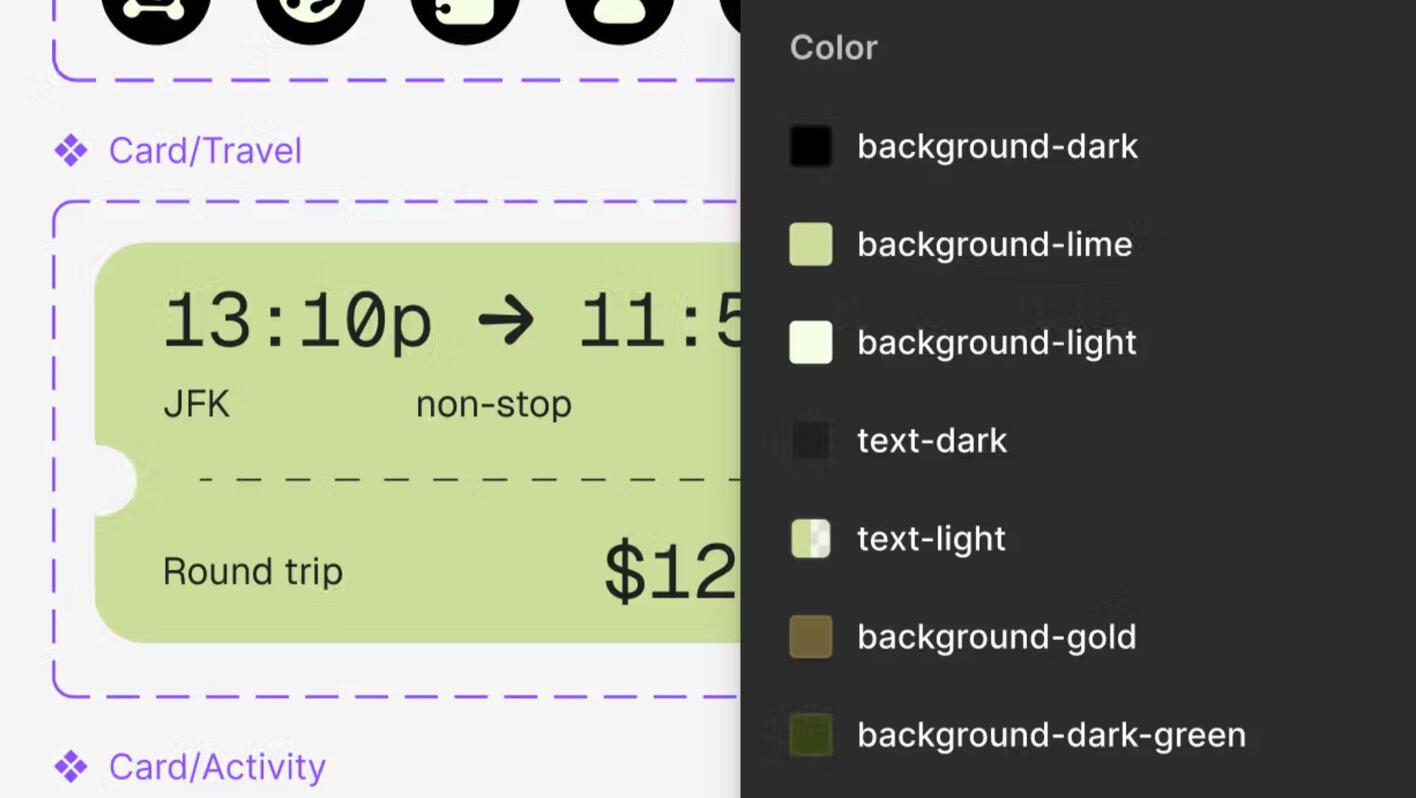This screenshot has height=798, width=1416.
Task: Select the background-lime style name
Action: coord(995,244)
